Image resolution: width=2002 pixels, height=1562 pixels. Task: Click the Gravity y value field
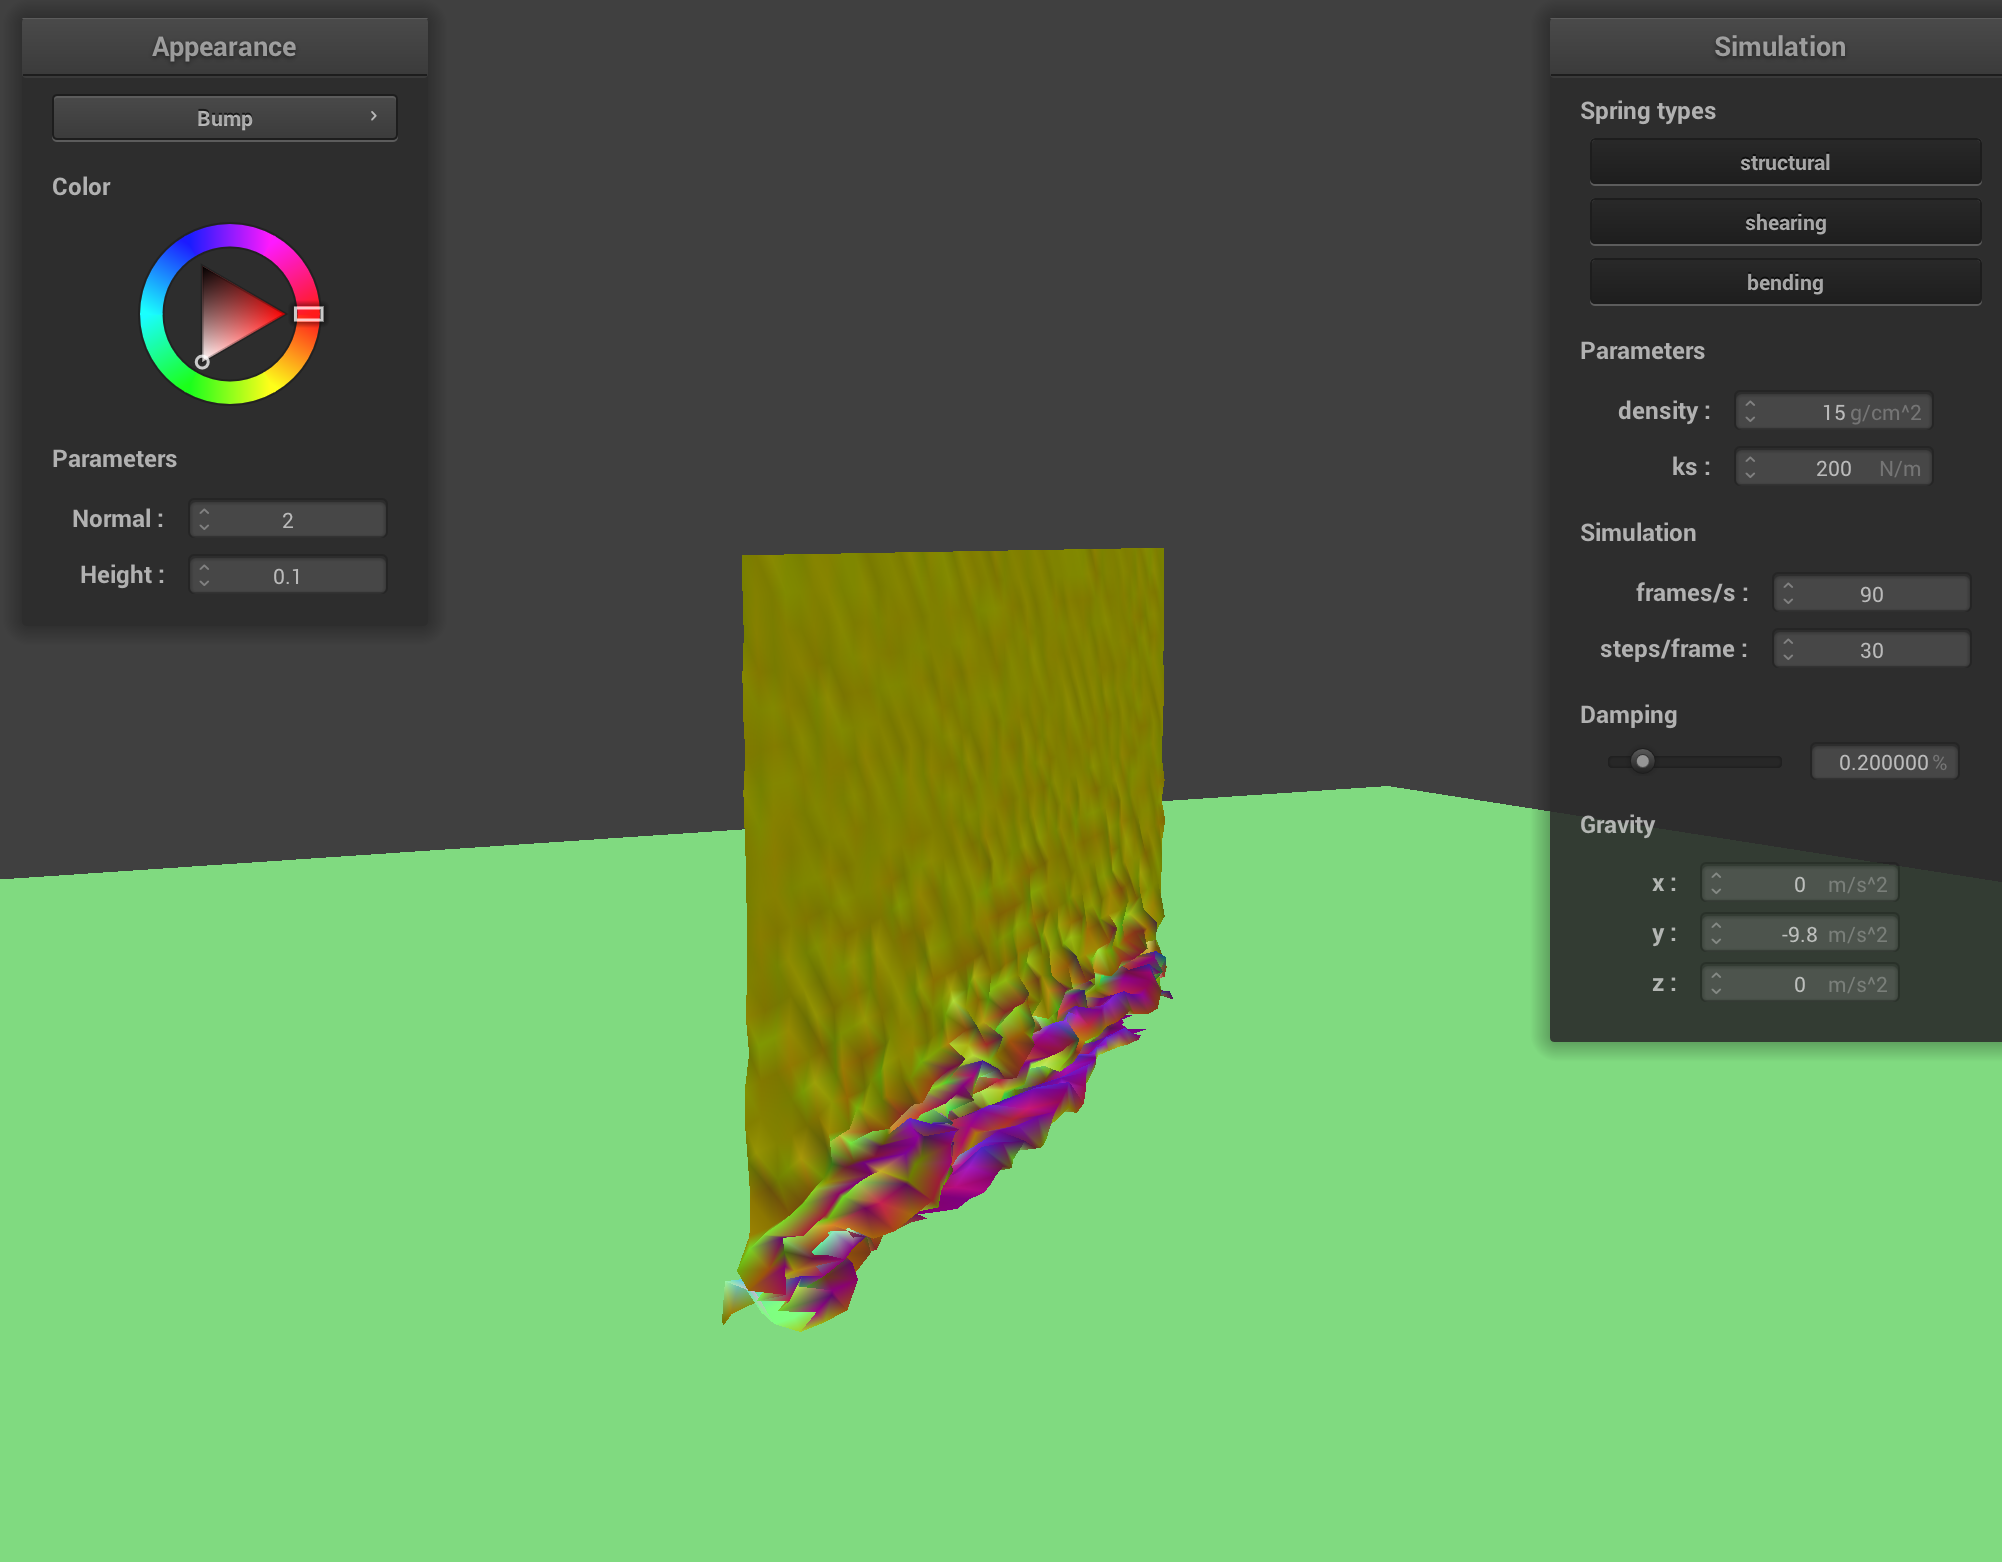1800,934
